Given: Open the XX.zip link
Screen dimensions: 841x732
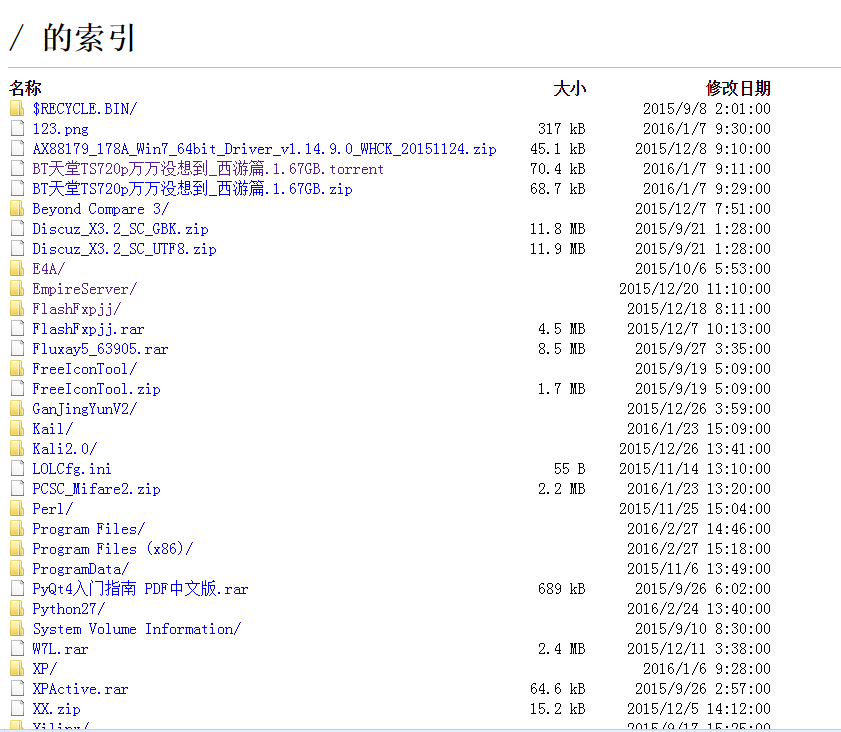Looking at the screenshot, I should click(55, 708).
